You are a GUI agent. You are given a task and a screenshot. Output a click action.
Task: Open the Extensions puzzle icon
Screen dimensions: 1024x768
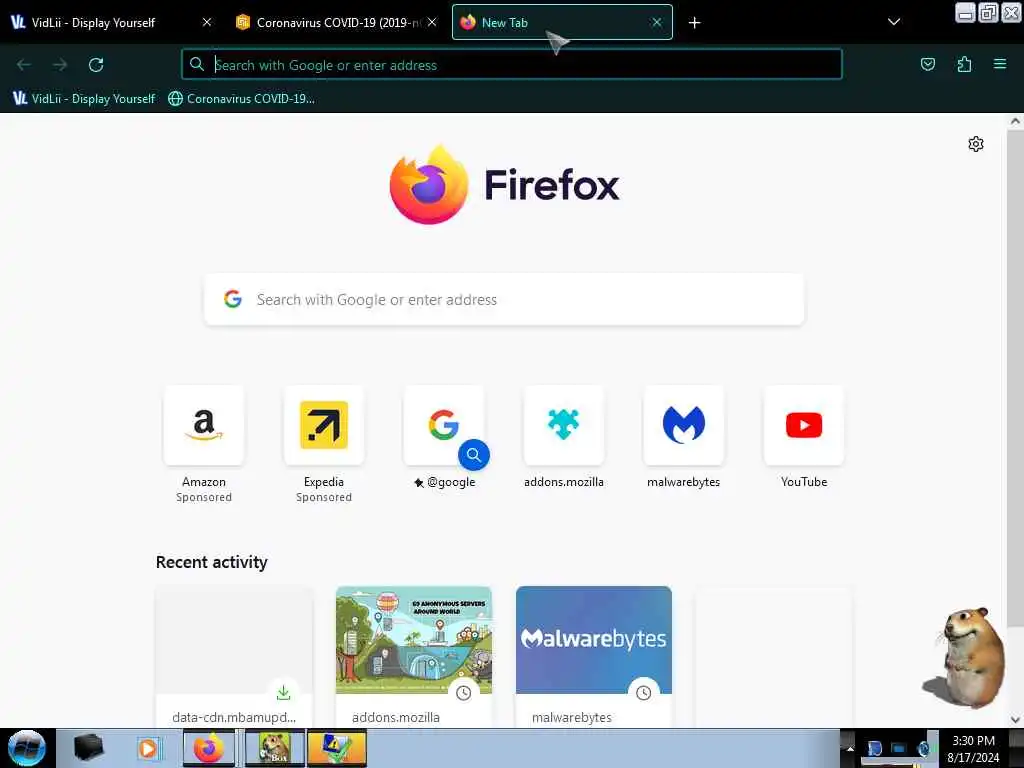click(x=964, y=64)
